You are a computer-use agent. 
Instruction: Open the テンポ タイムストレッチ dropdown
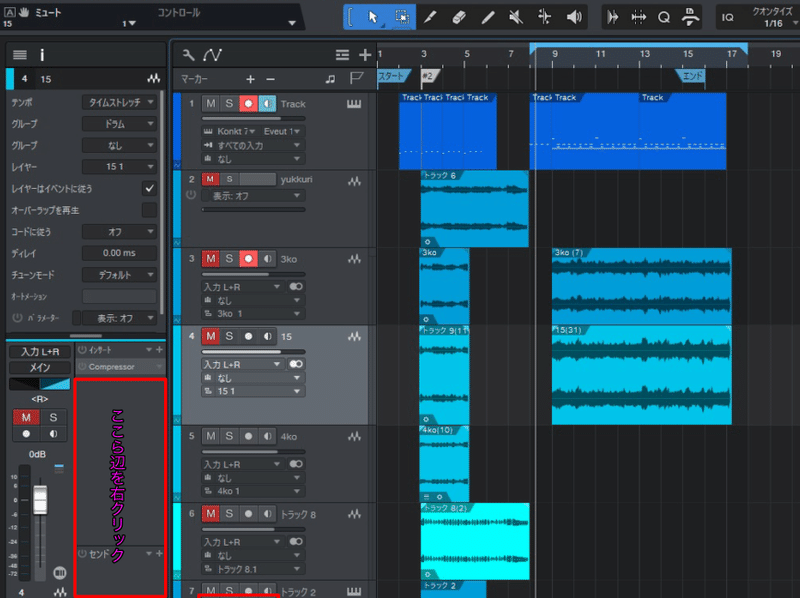pyautogui.click(x=119, y=102)
